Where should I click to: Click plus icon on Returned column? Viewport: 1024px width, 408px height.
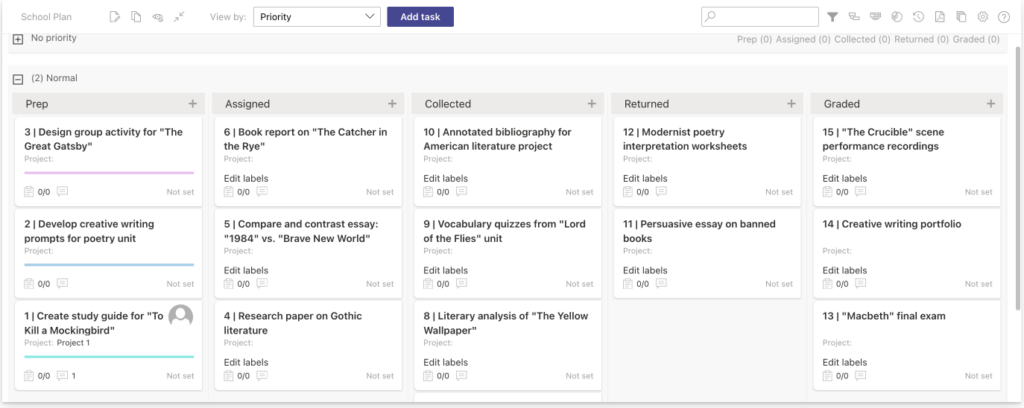tap(792, 103)
